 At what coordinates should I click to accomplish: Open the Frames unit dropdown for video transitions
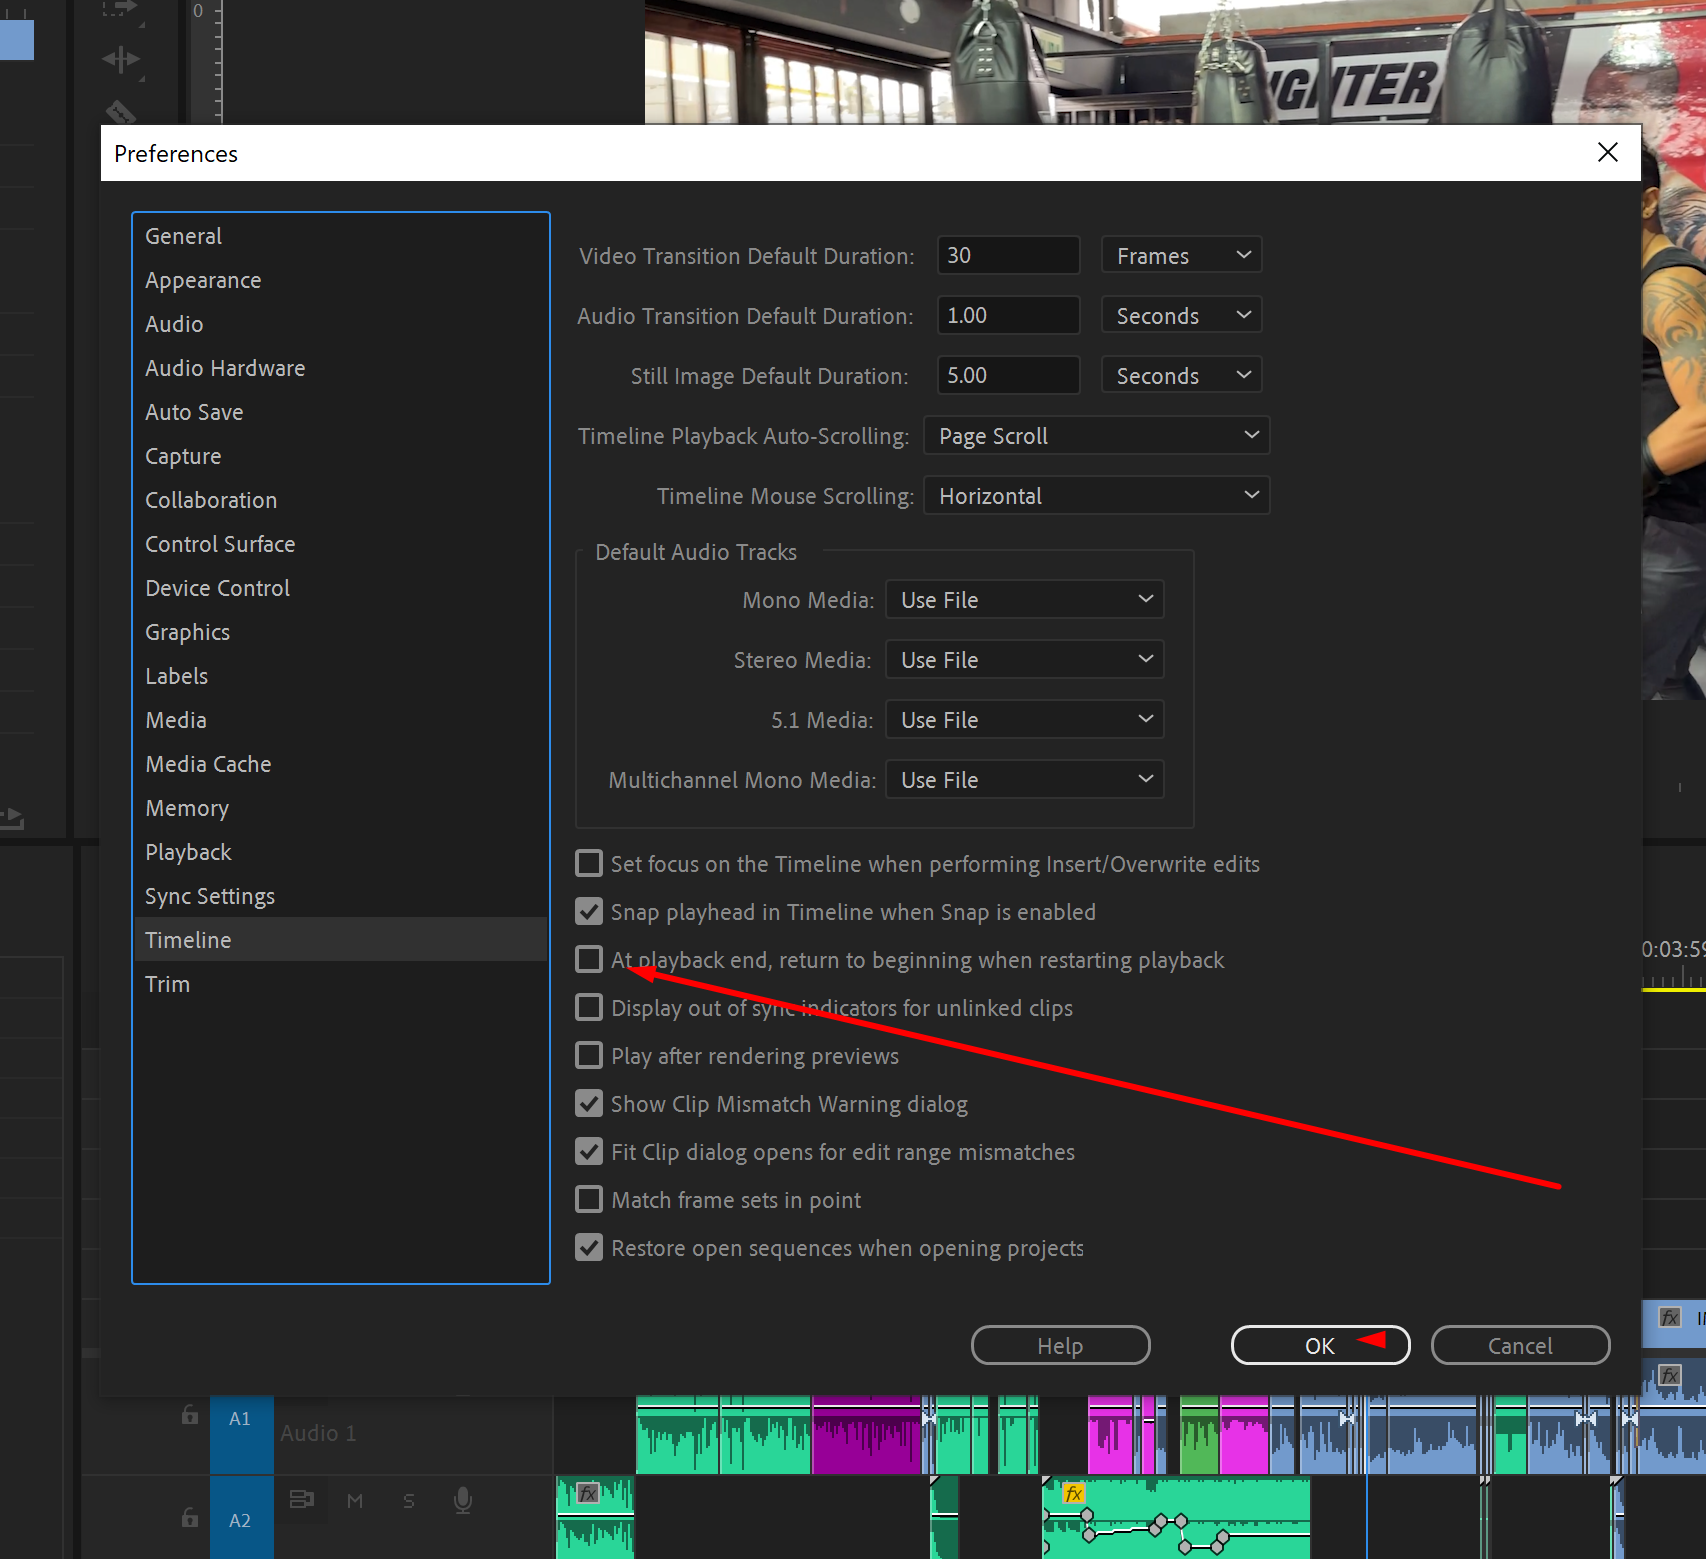(x=1181, y=255)
